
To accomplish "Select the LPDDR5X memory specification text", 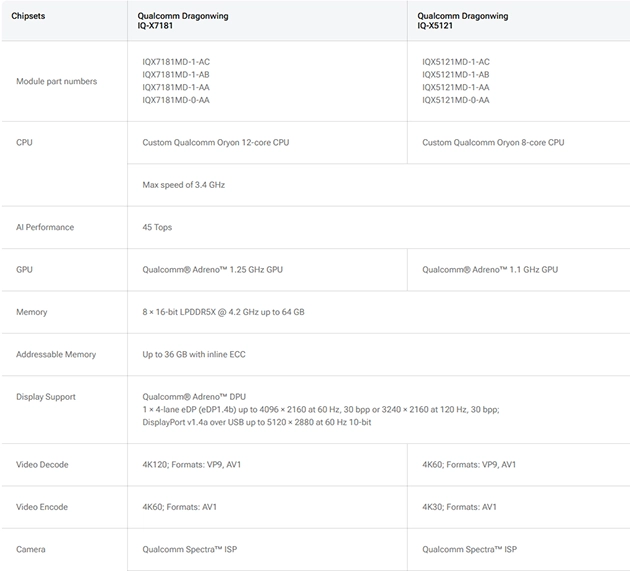I will (x=224, y=312).
